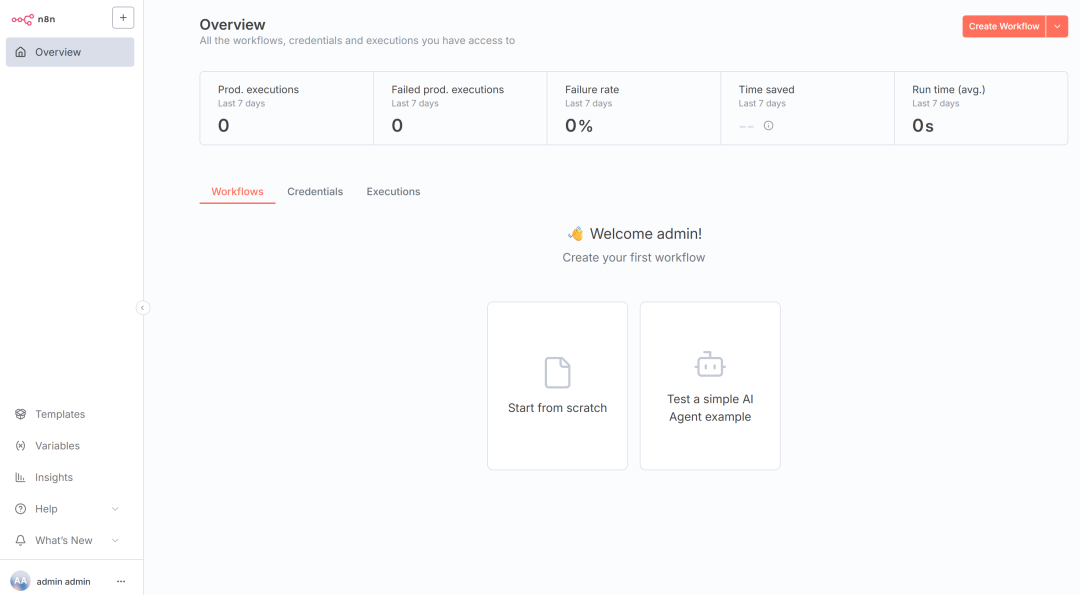Click Time saved label
The height and width of the screenshot is (595, 1080).
[767, 90]
